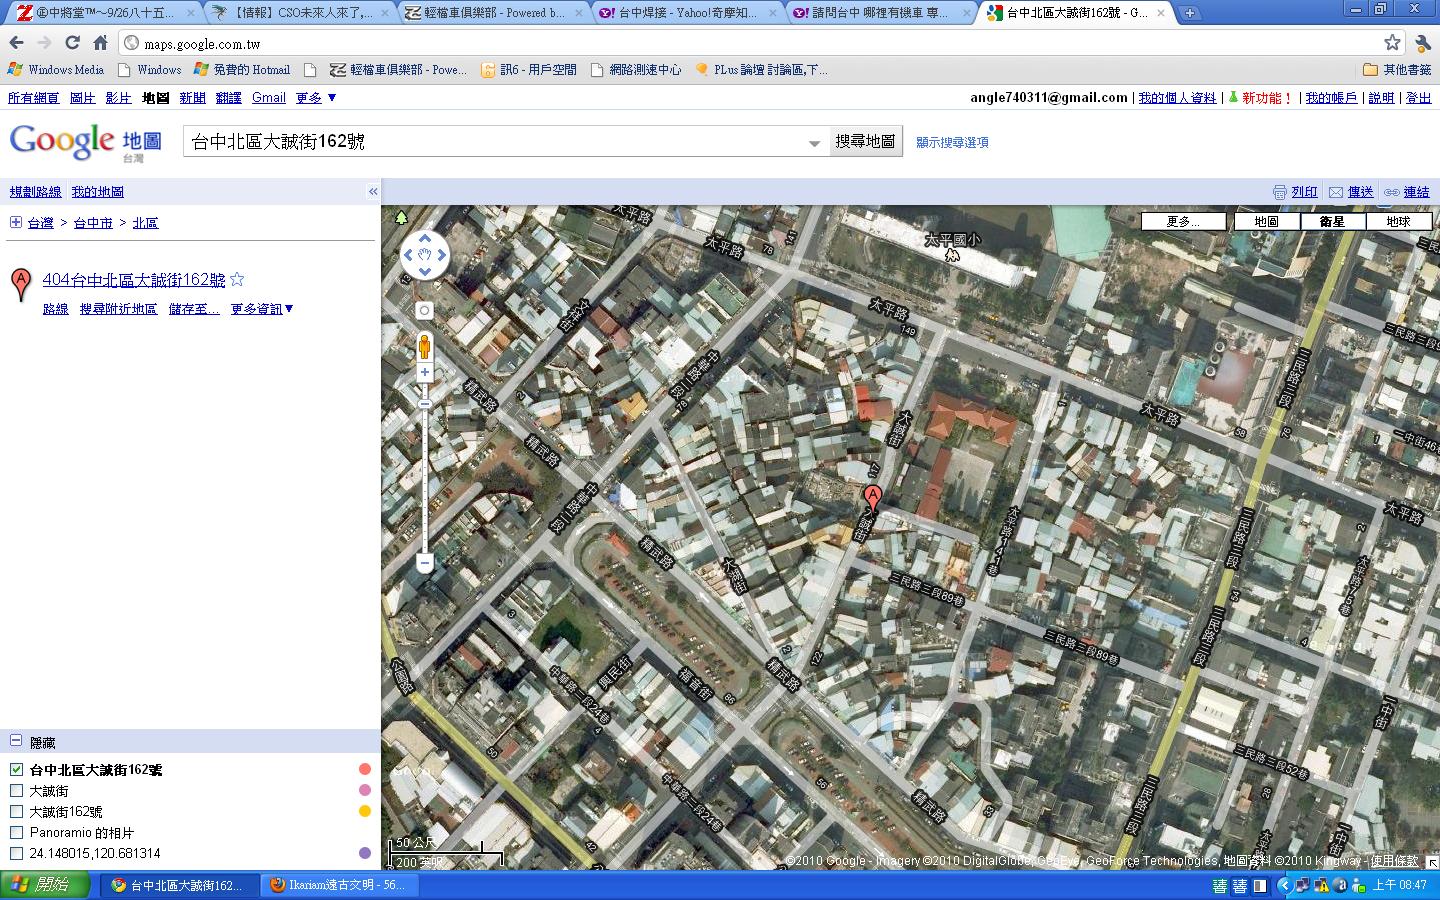The width and height of the screenshot is (1440, 900).
Task: Click the chain icon beside 連結
Action: click(x=1392, y=192)
